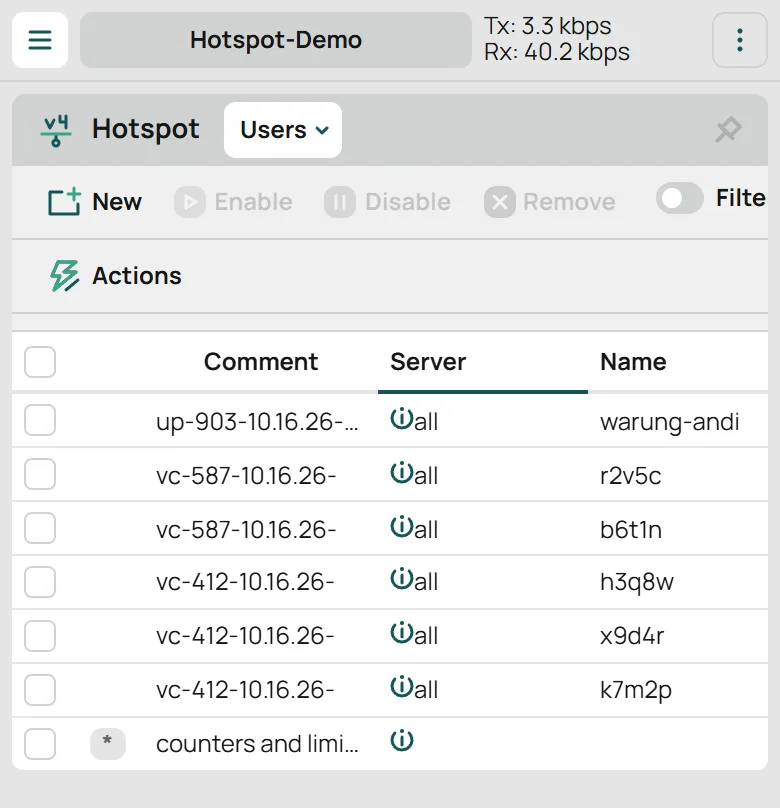Open user r2v5c
Viewport: 780px width, 808px height.
(x=631, y=476)
